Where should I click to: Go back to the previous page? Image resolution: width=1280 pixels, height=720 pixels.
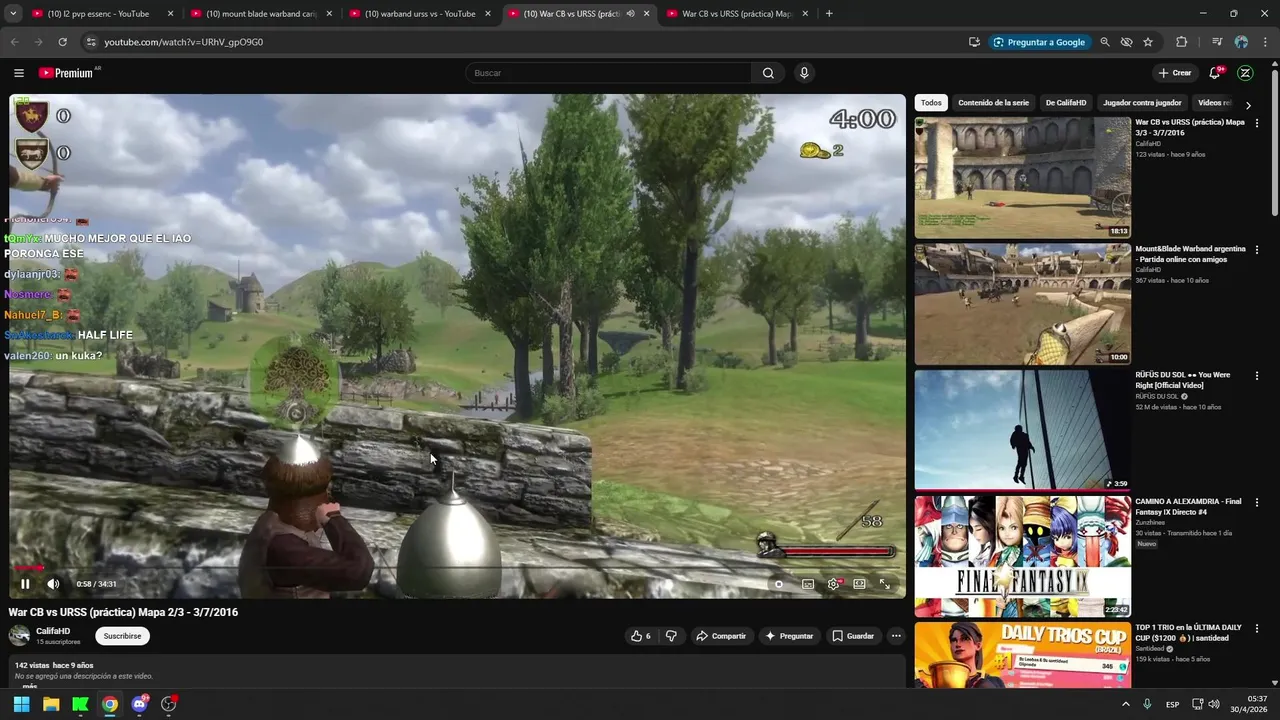(x=15, y=42)
